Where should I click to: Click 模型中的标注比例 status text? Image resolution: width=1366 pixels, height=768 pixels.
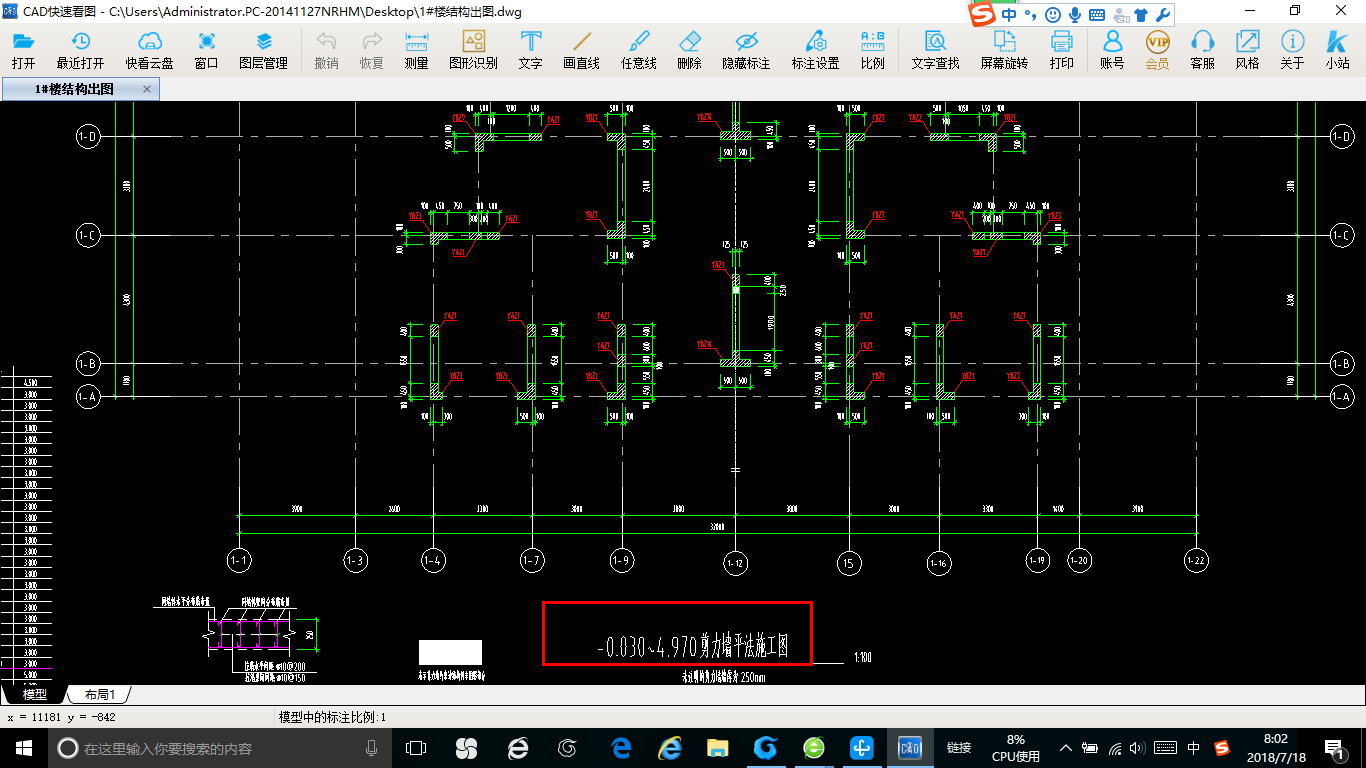[x=332, y=717]
